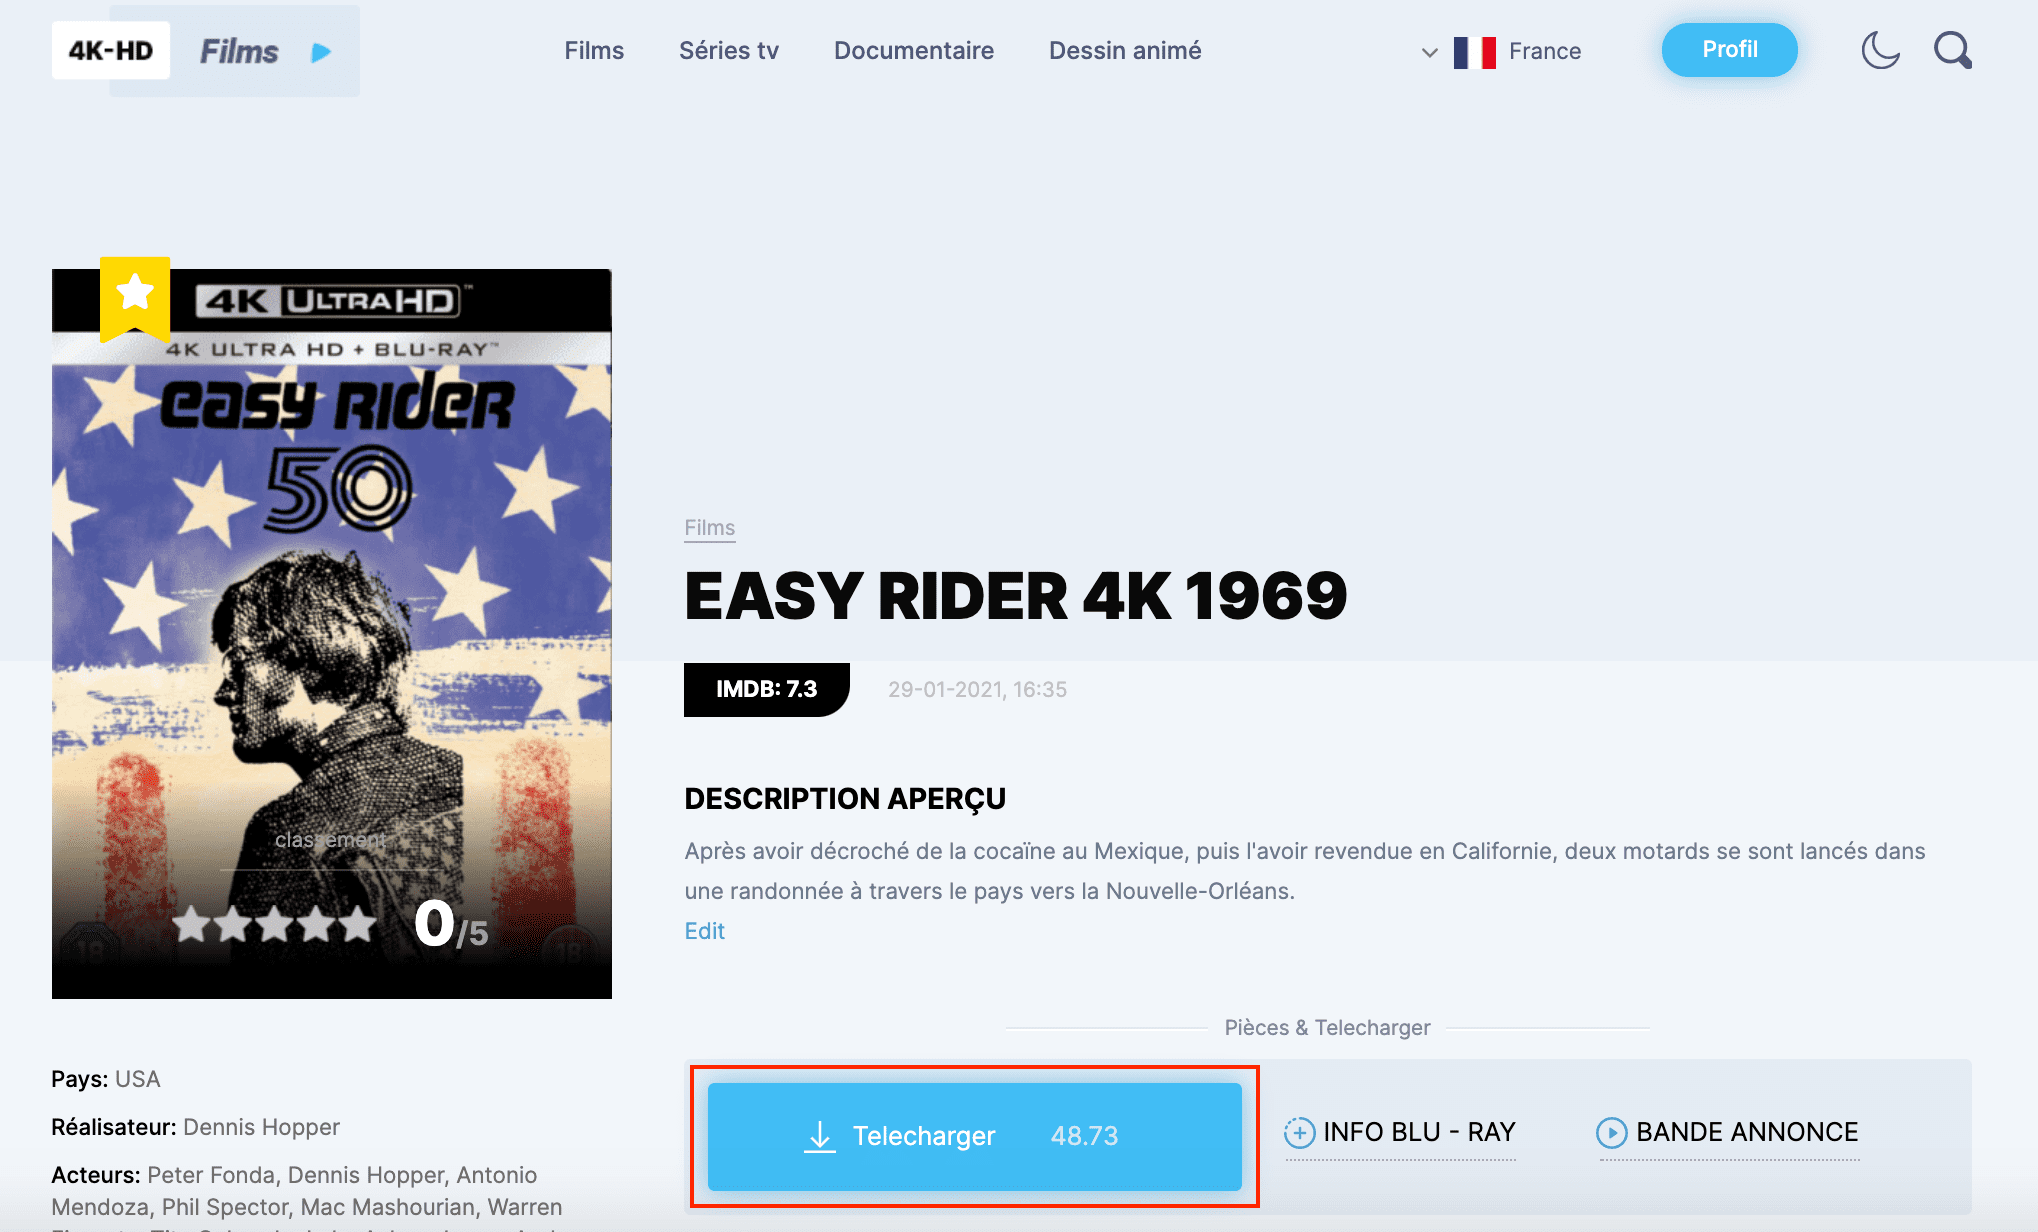Open the Séries tv menu item
The height and width of the screenshot is (1232, 2038).
(729, 51)
